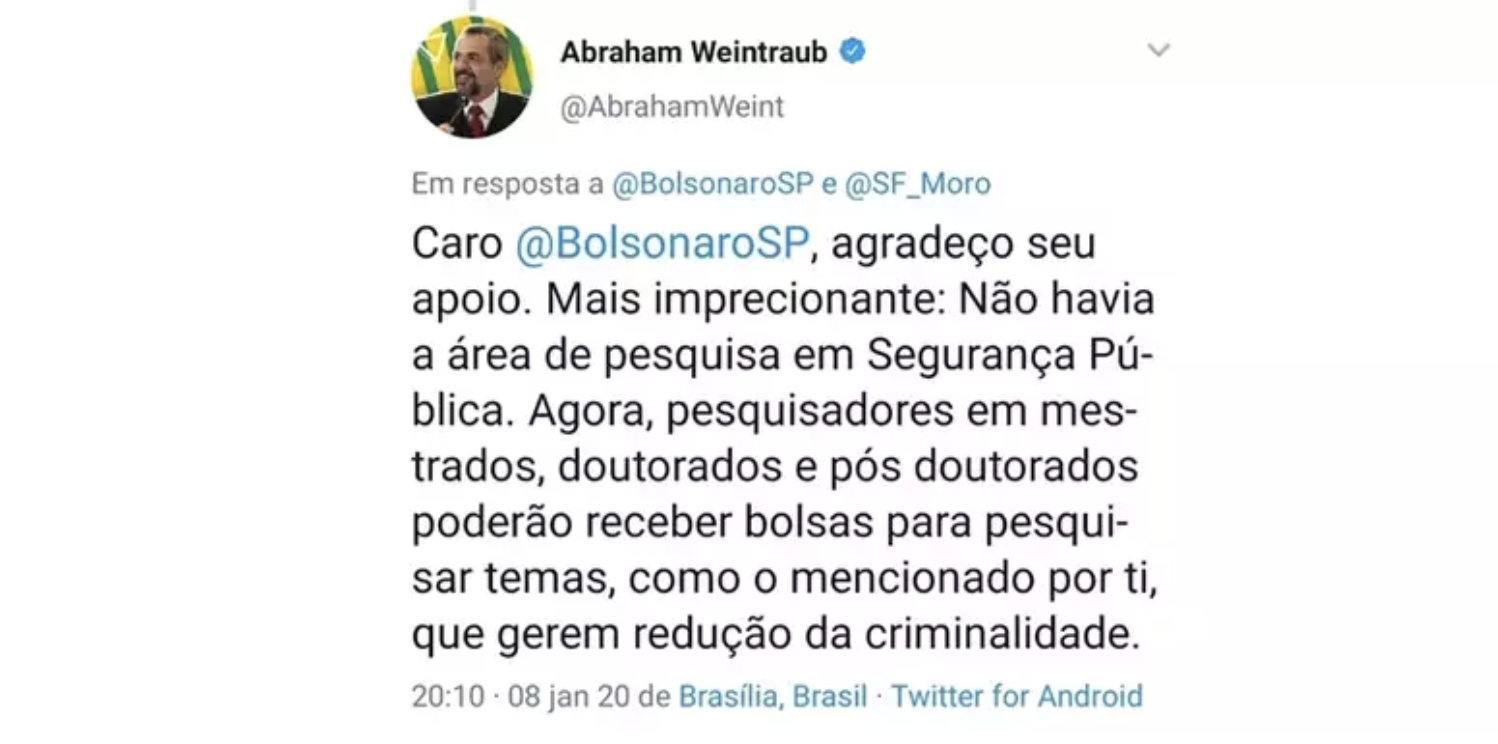Open @BolsonaroSP in the reply line

coord(713,184)
